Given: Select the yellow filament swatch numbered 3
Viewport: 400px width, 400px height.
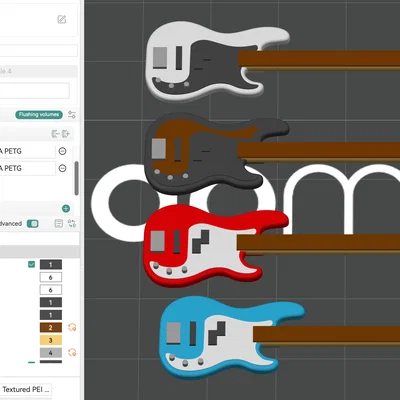Looking at the screenshot, I should (x=51, y=340).
